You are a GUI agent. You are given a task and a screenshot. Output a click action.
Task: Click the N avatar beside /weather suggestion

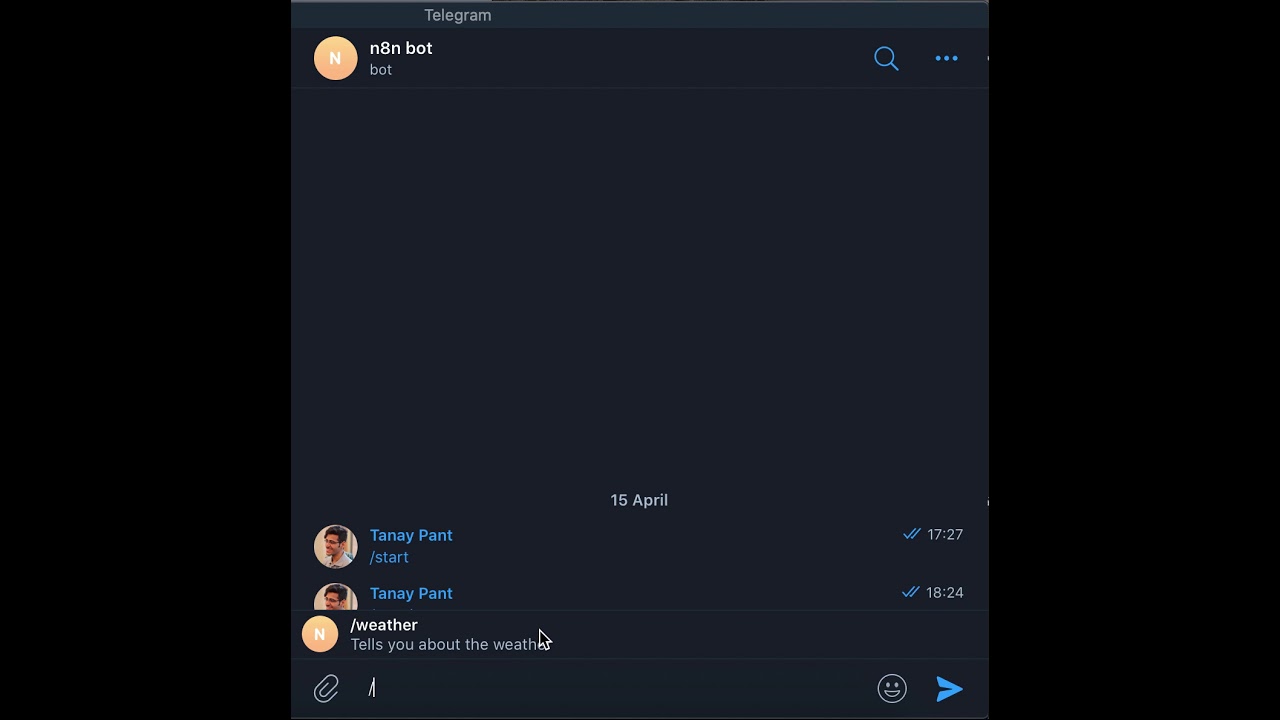[320, 634]
